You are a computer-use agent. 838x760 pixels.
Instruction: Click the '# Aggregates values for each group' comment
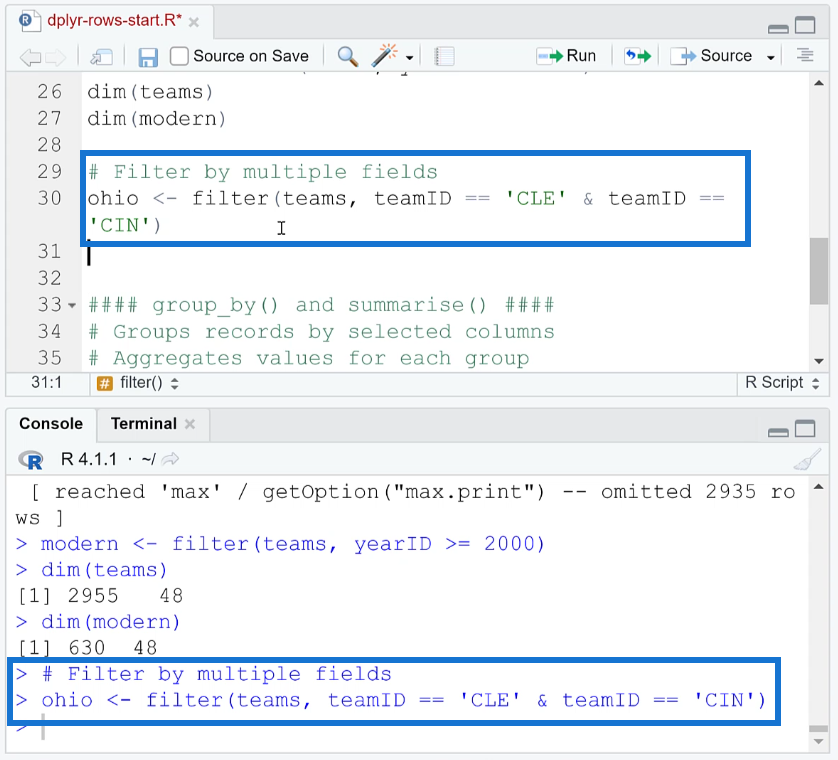pos(308,358)
